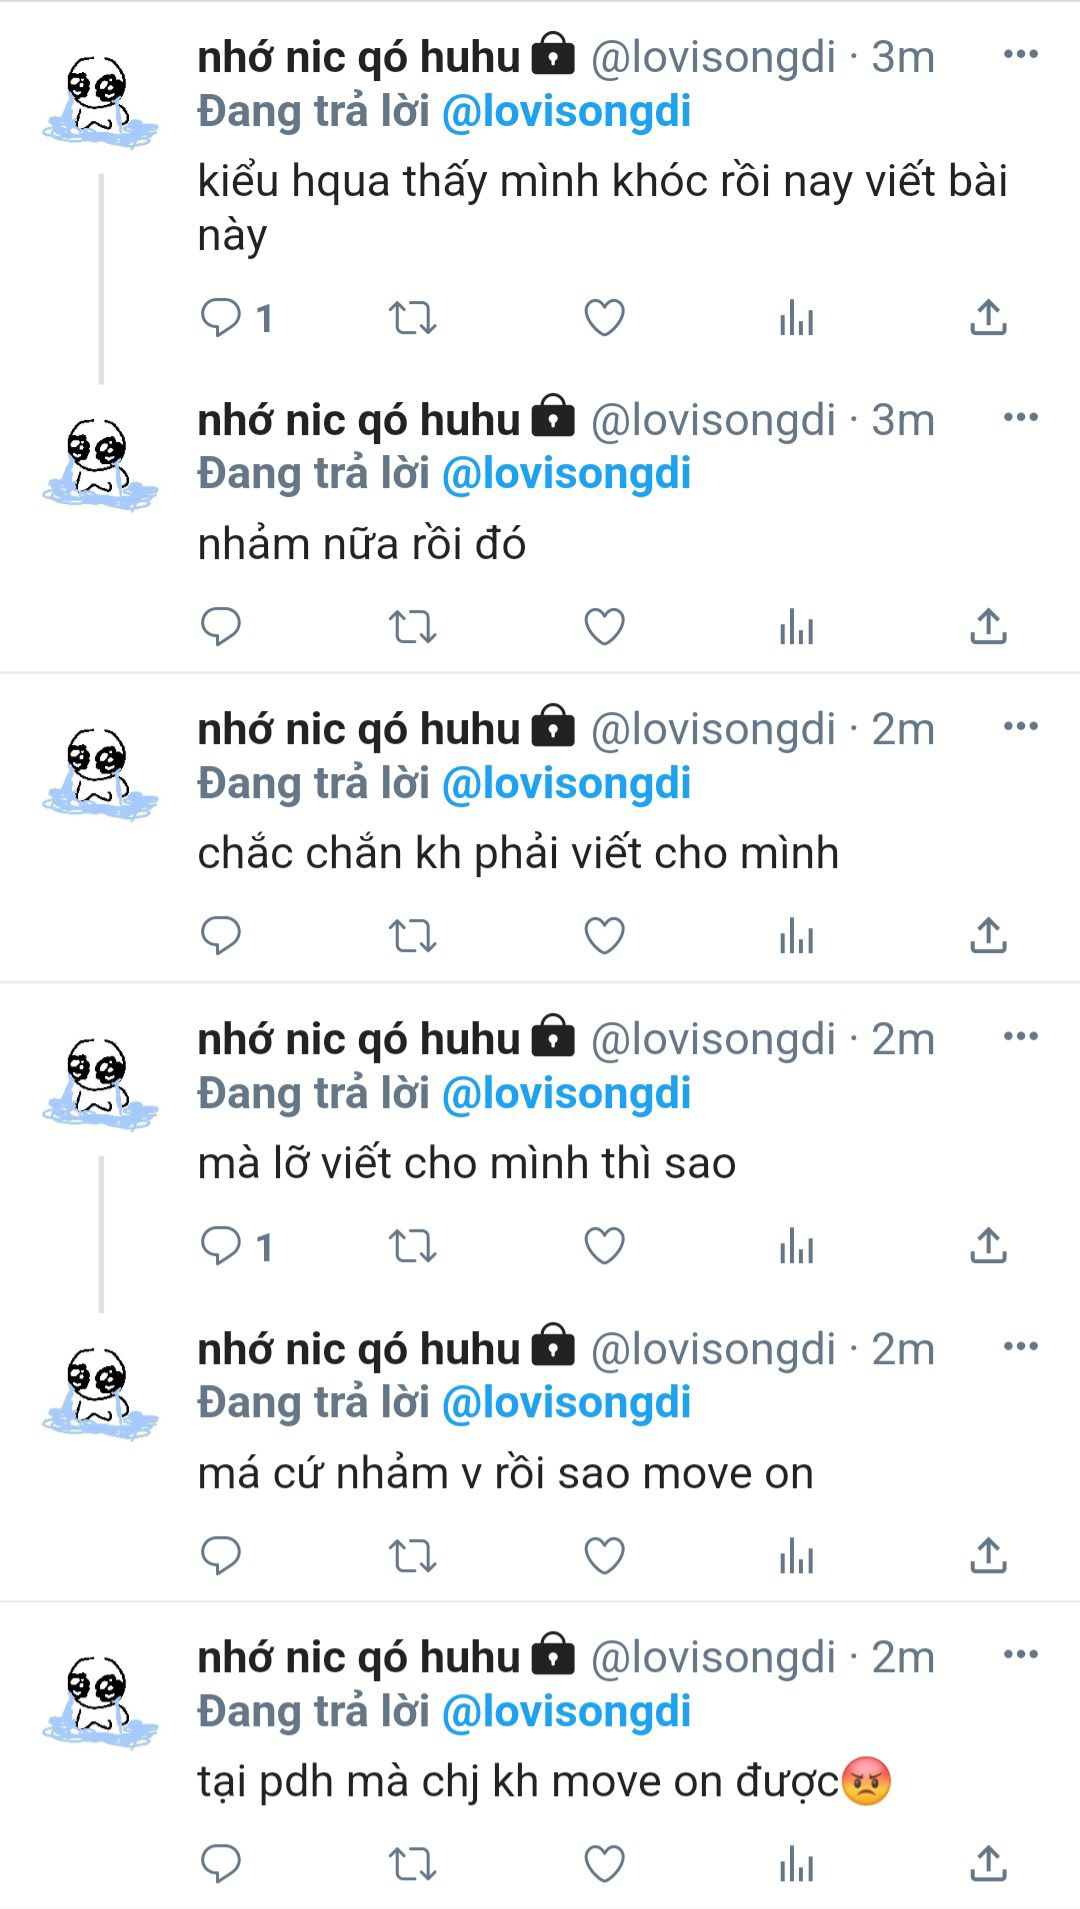Viewport: 1080px width, 1909px height.
Task: Open more options menu on the first tweet
Action: (x=1021, y=54)
